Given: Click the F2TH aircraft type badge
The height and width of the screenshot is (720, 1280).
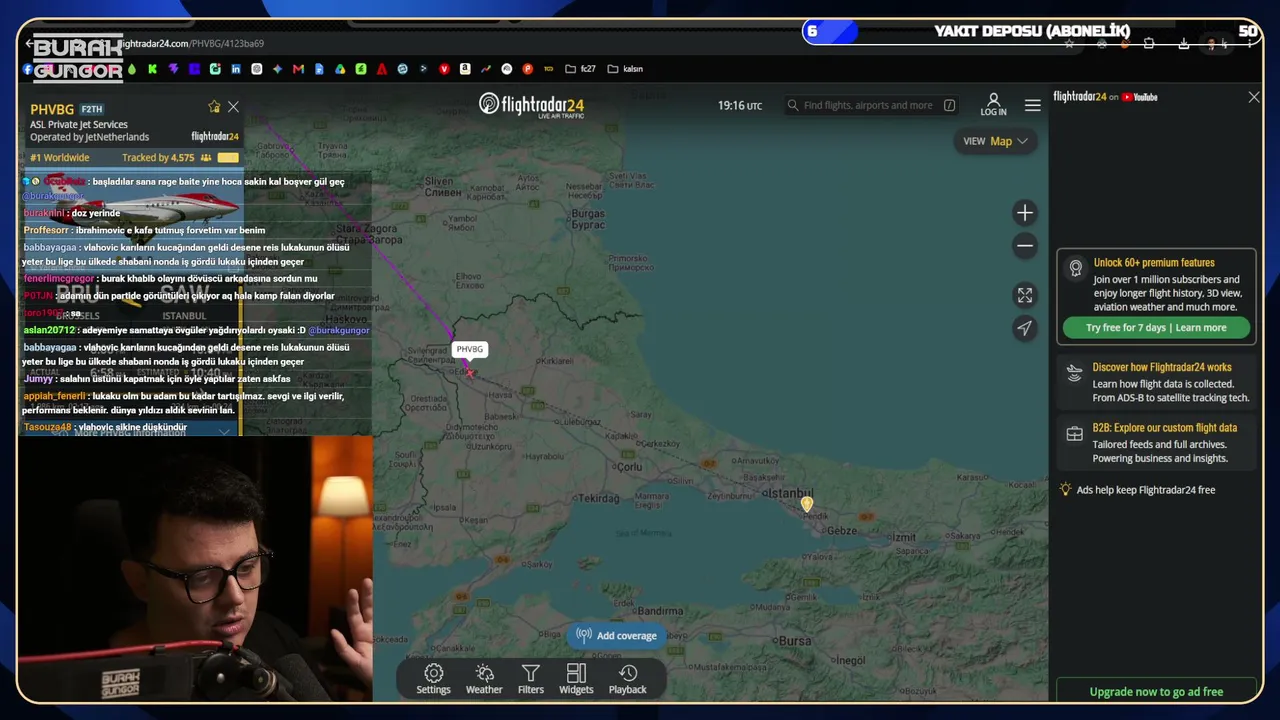Looking at the screenshot, I should coord(91,109).
